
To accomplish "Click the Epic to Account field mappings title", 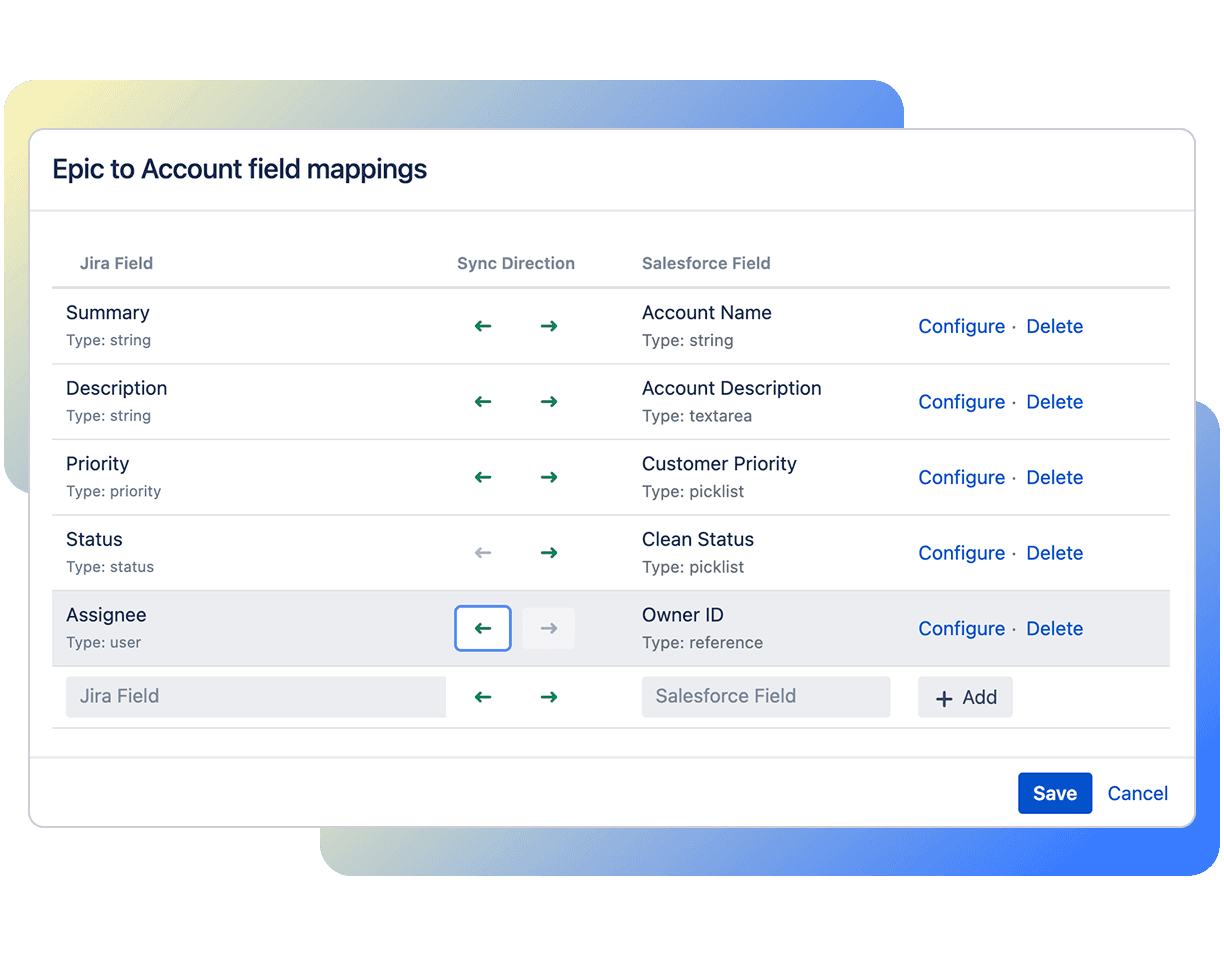I will (240, 170).
